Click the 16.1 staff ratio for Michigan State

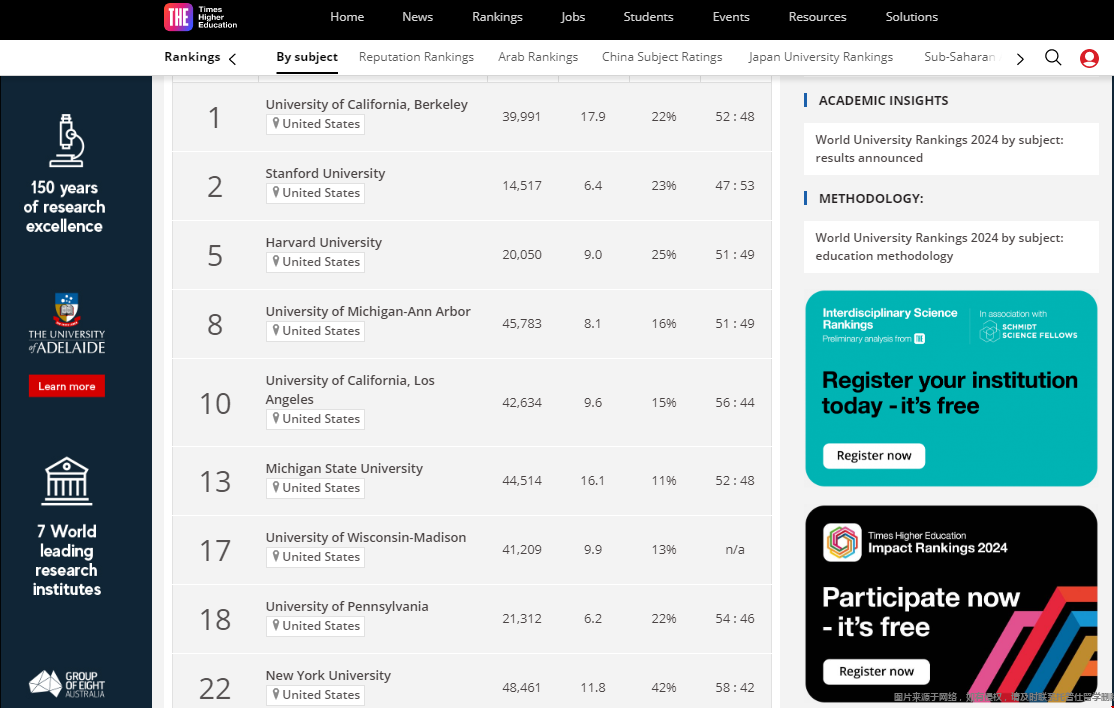click(593, 481)
